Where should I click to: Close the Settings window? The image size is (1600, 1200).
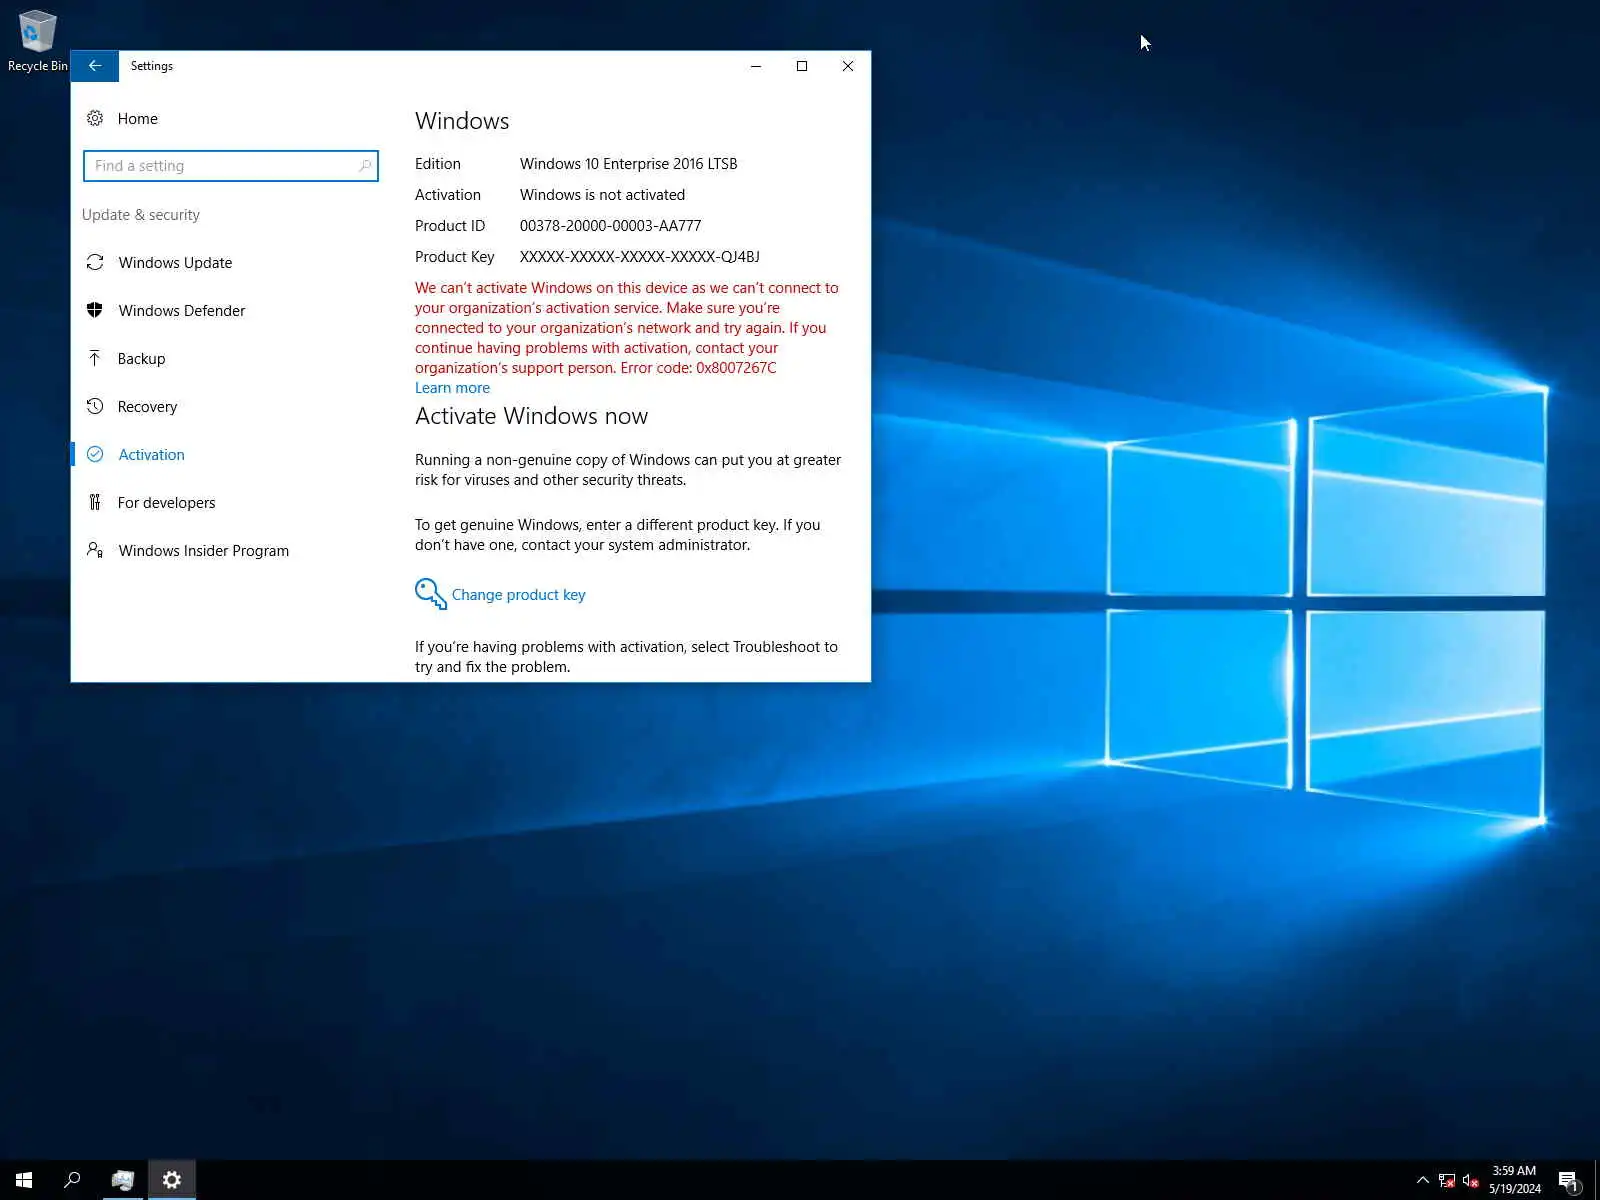tap(848, 66)
